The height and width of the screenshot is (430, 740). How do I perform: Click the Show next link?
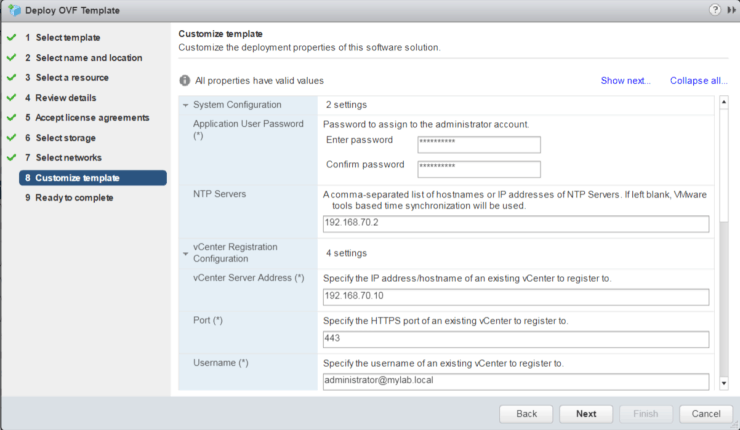pos(625,81)
